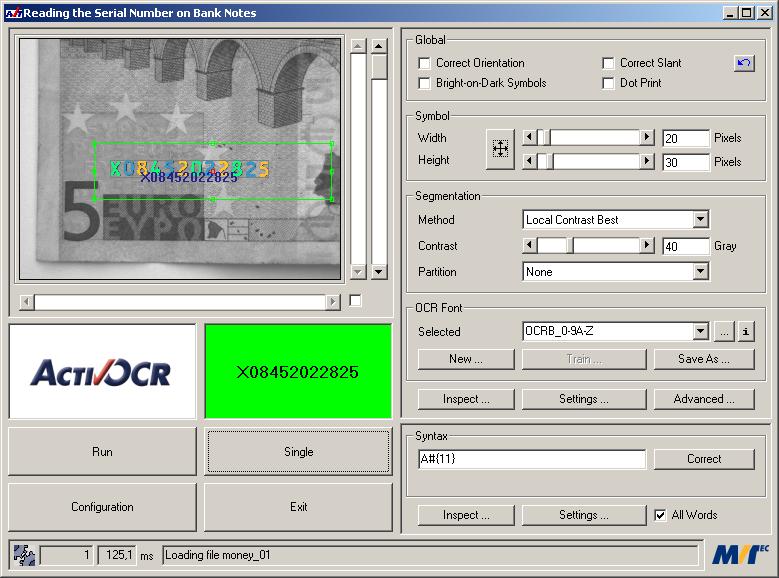Click the status text Loading file money_01
The width and height of the screenshot is (779, 578).
pyautogui.click(x=218, y=555)
